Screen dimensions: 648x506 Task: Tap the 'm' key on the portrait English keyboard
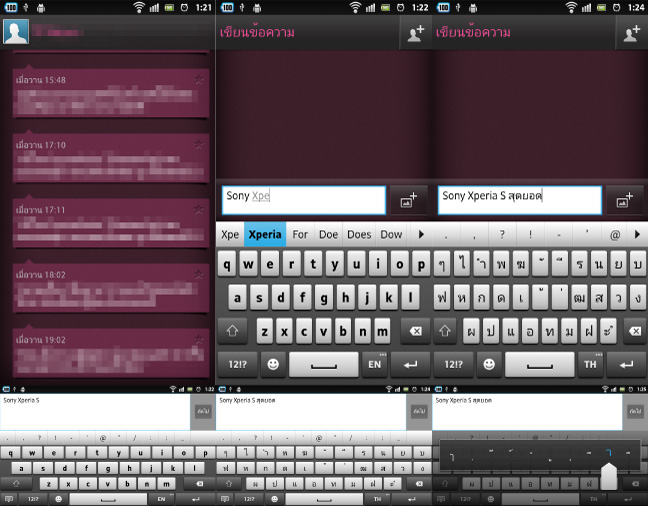point(382,331)
